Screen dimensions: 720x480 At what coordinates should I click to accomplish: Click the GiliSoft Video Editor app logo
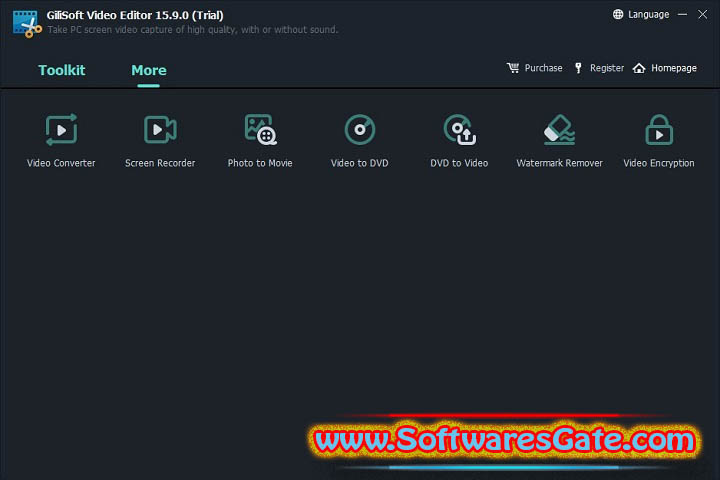[27, 24]
